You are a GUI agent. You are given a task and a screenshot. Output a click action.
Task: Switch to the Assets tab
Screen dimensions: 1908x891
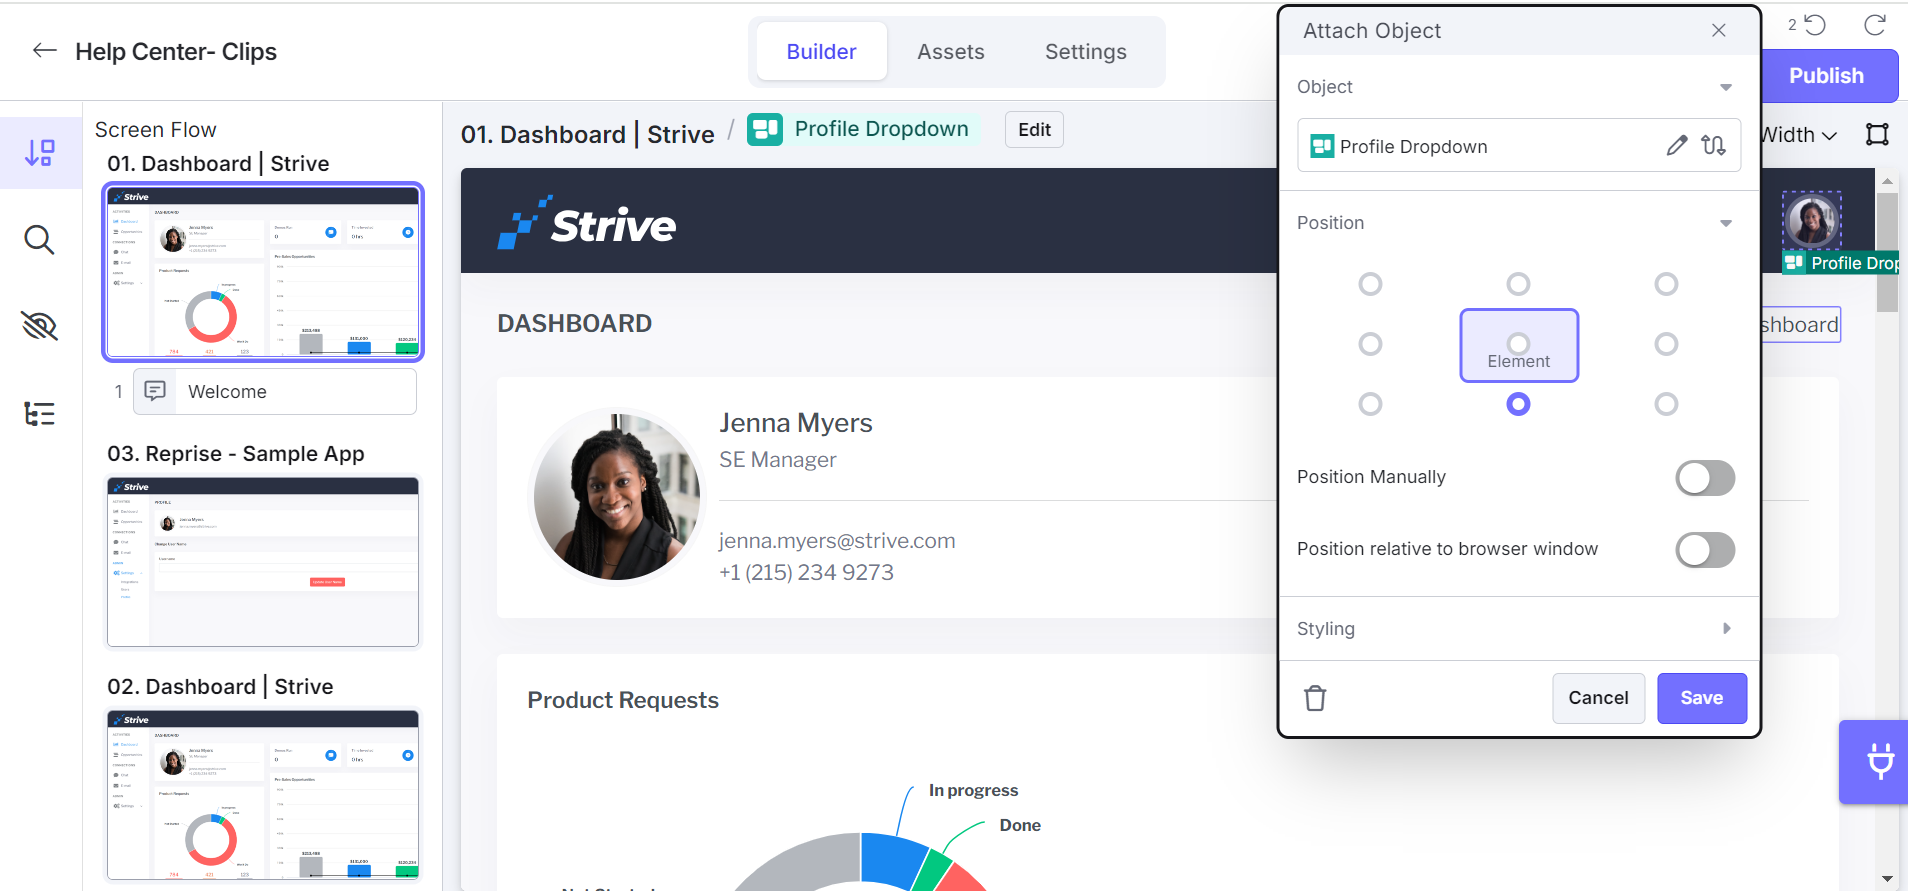click(x=951, y=51)
